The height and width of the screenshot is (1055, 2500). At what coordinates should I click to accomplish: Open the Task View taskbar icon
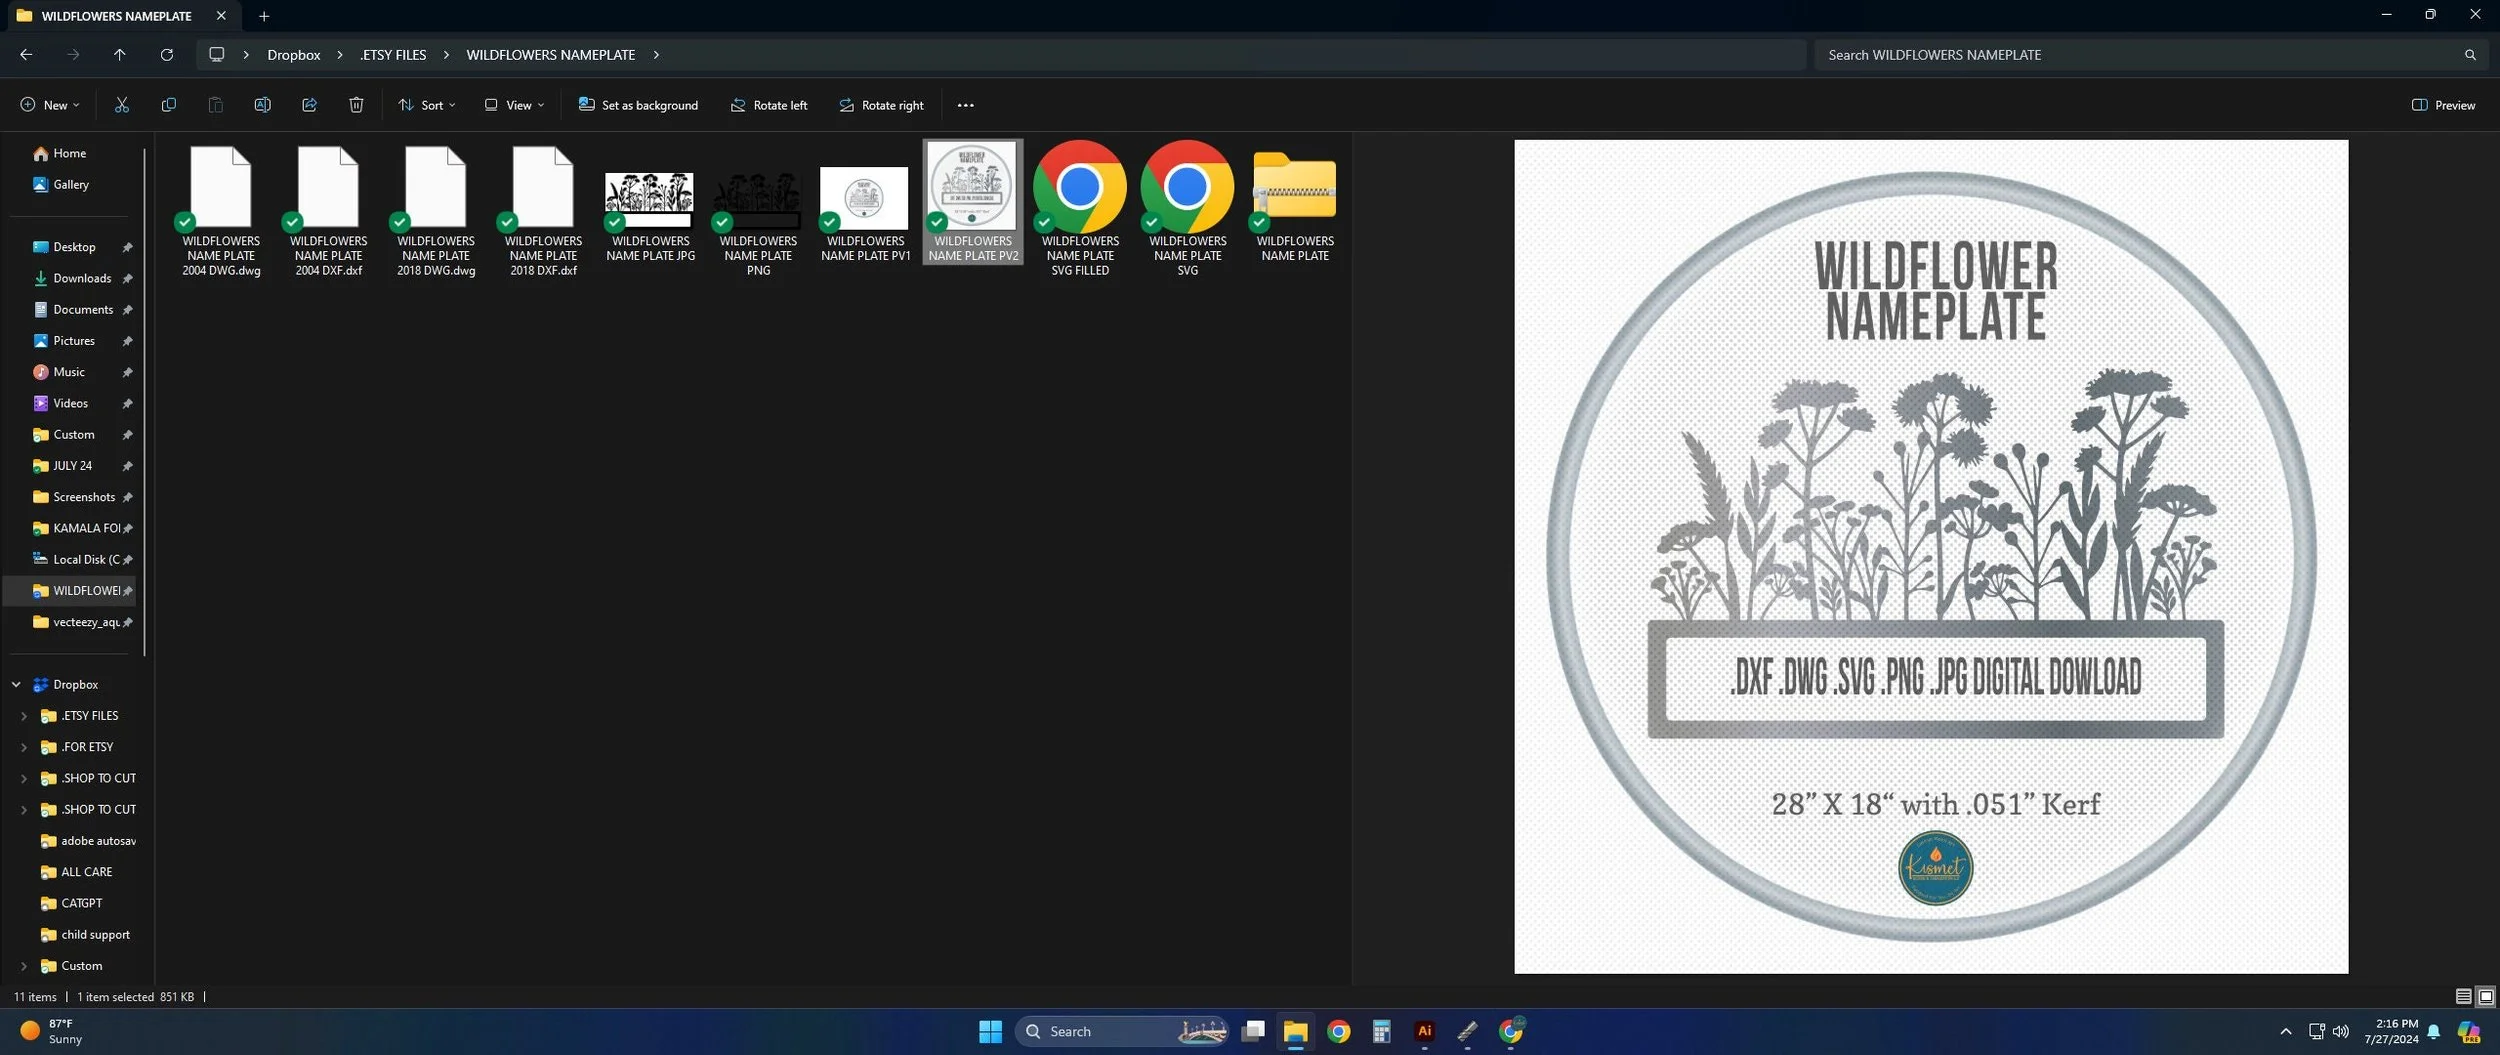pyautogui.click(x=1253, y=1031)
